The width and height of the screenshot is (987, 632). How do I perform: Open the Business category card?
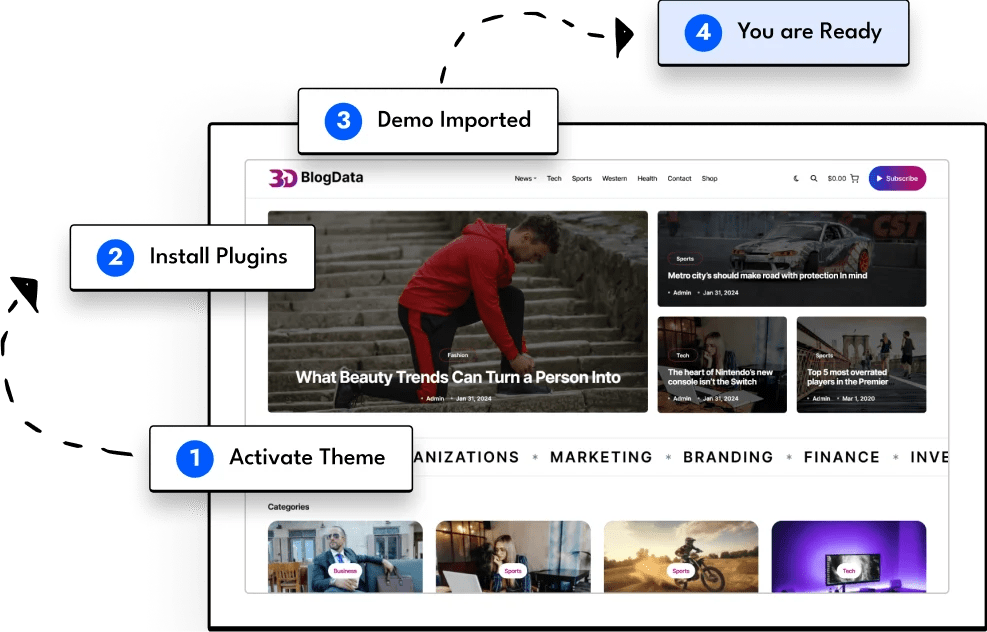click(x=345, y=556)
